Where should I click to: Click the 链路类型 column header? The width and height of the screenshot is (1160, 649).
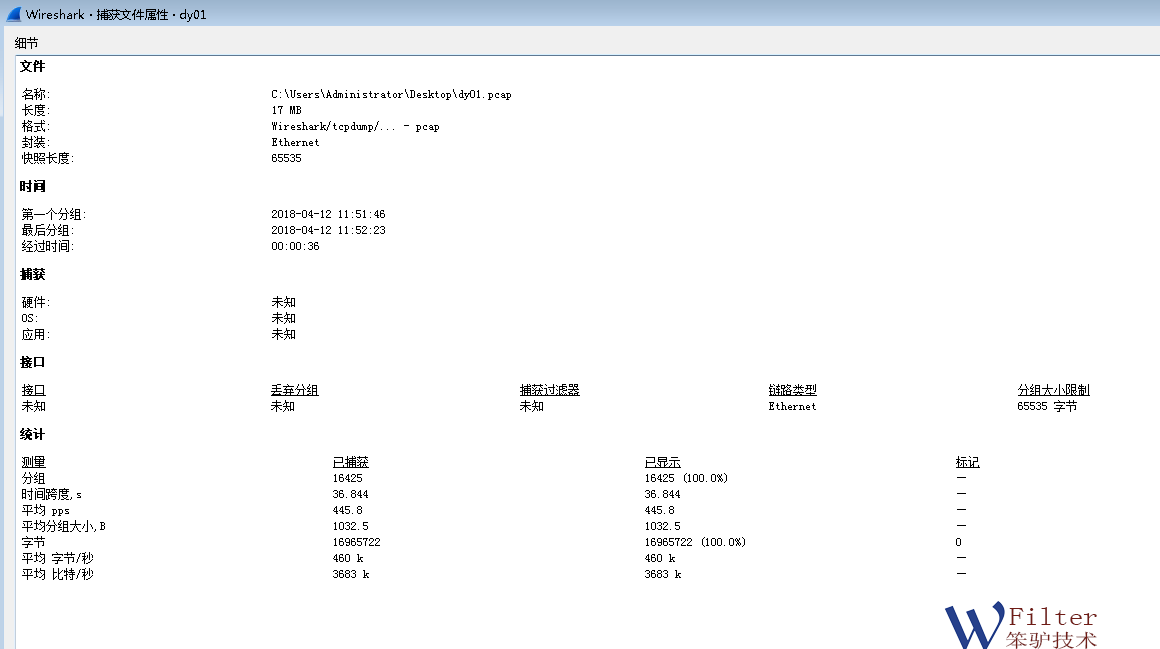(x=792, y=390)
